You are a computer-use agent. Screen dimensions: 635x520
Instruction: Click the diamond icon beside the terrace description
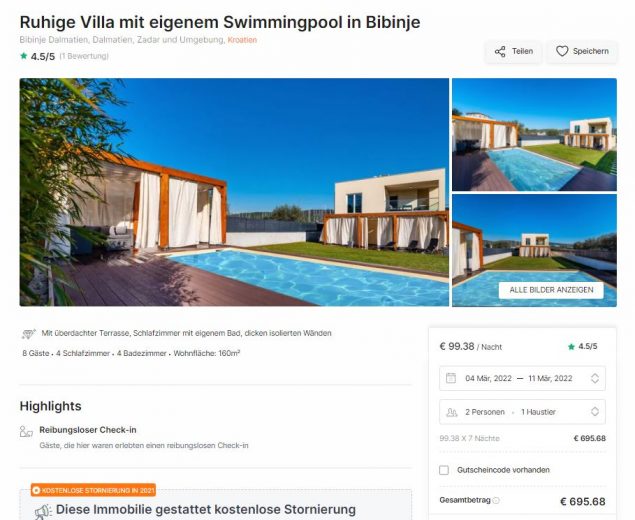[28, 334]
